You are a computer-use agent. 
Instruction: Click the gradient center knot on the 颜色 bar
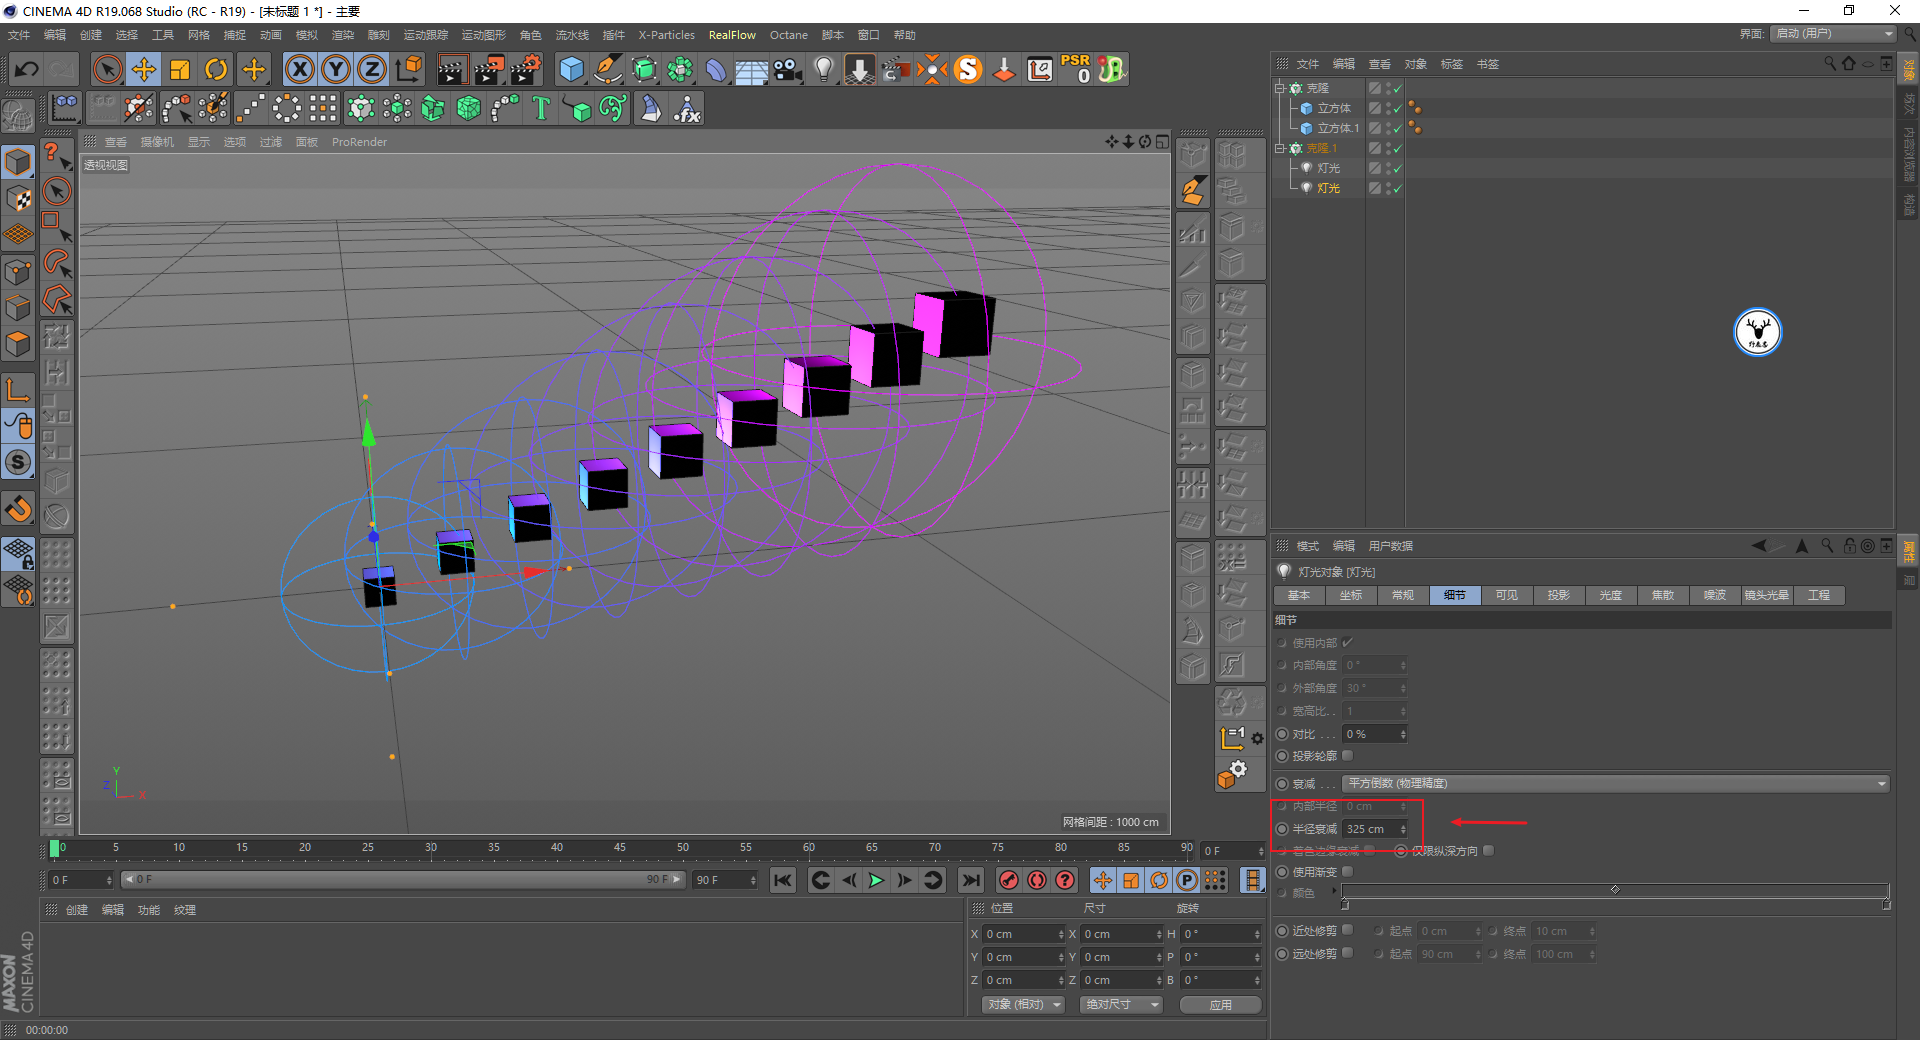tap(1615, 889)
